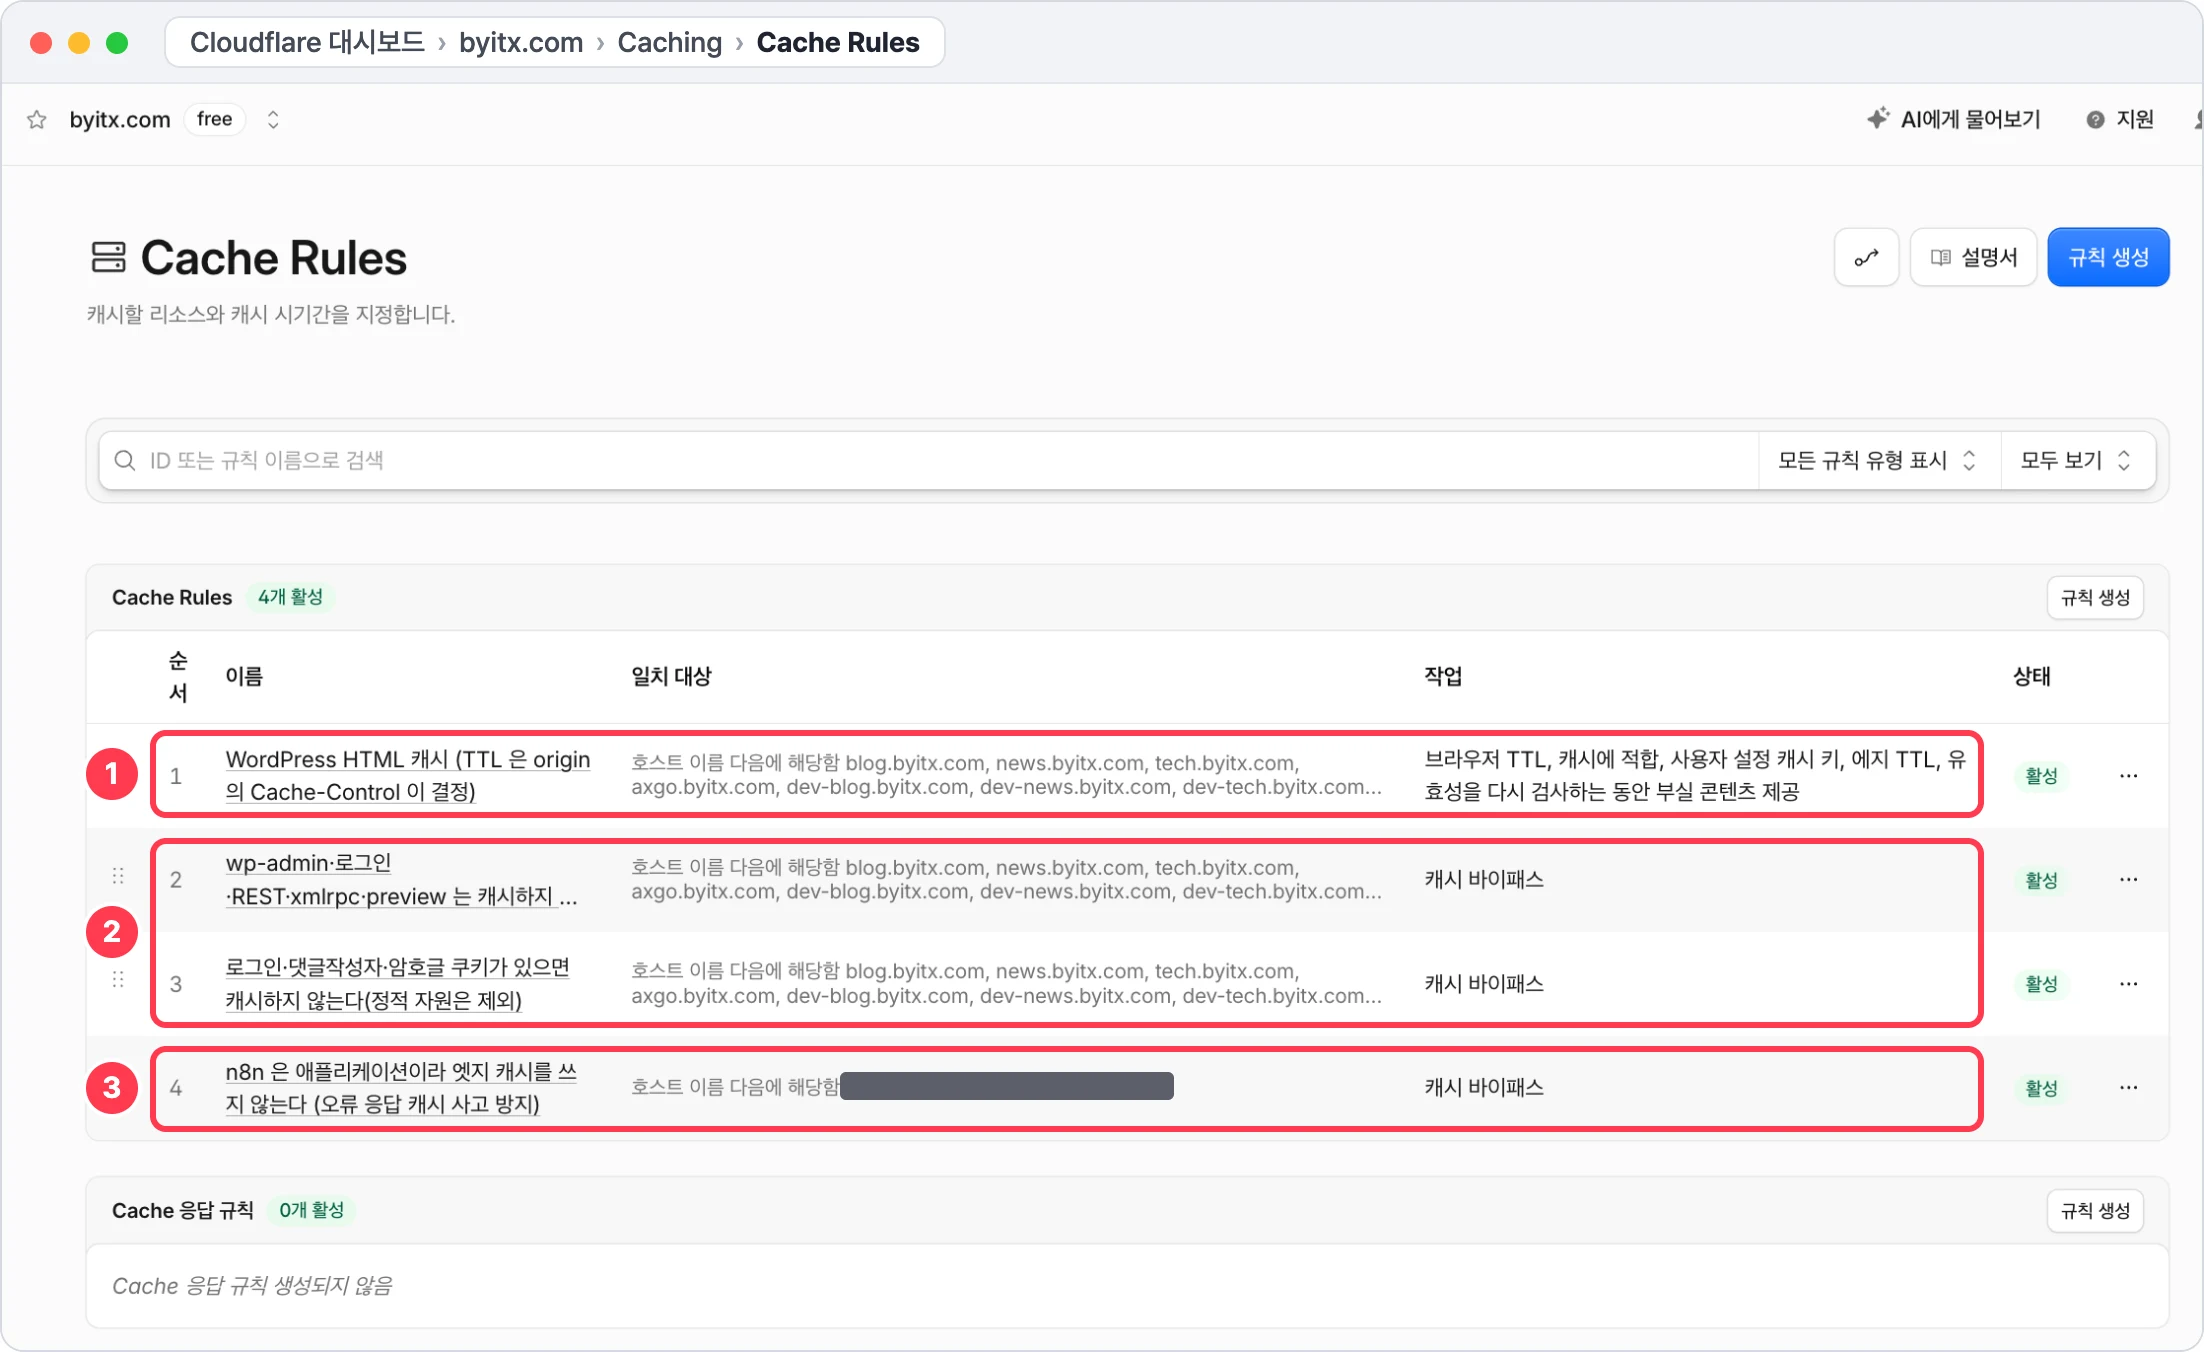Open the wp-admin·로그인 bypass rule link
Image resolution: width=2204 pixels, height=1352 pixels.
(401, 880)
